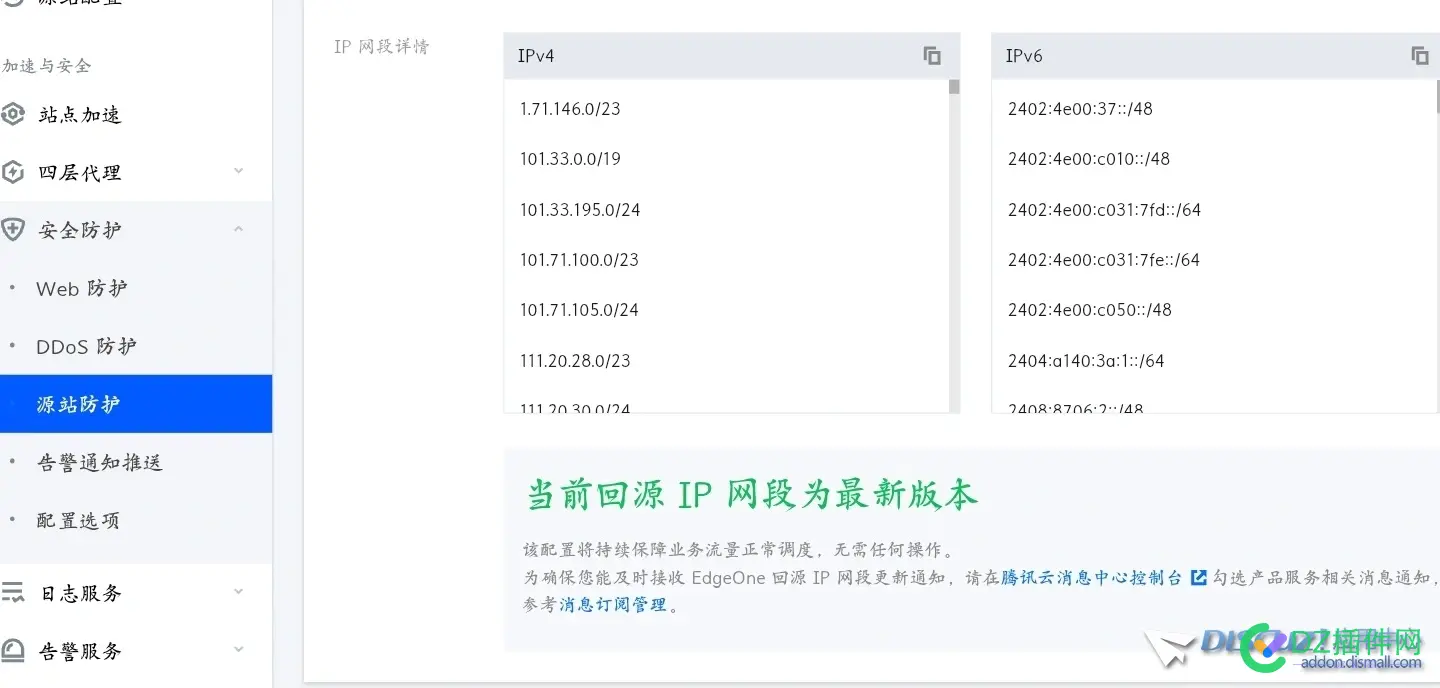
Task: Open DDoS 防护 page
Action: (84, 346)
